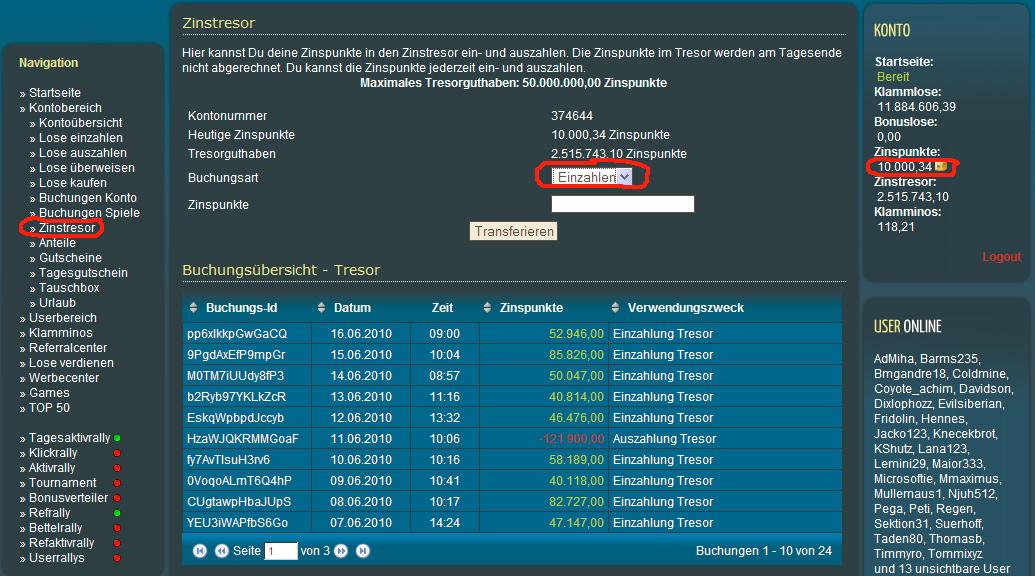Open Lose überweisen page
The width and height of the screenshot is (1035, 576).
[86, 168]
